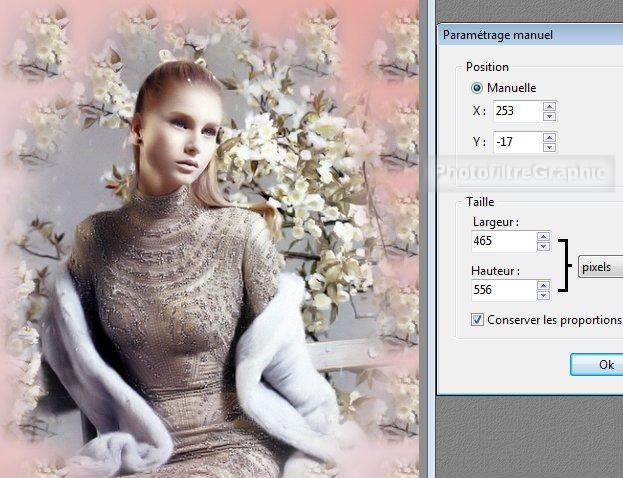Decrease Hauteur with down arrow

(x=543, y=295)
